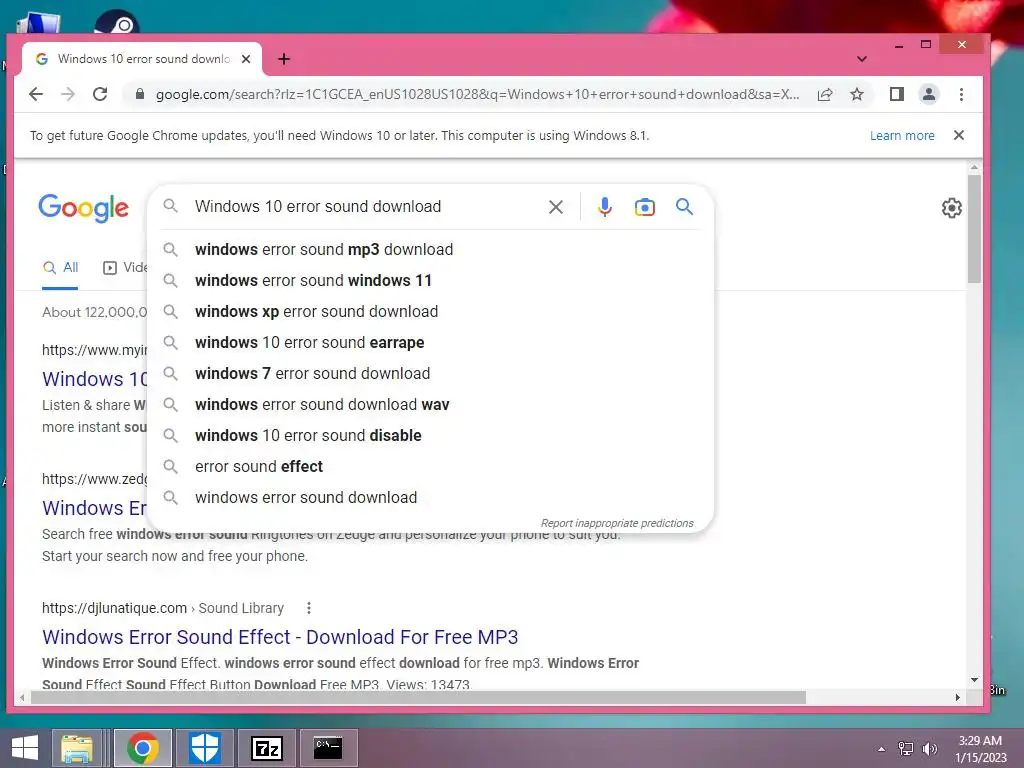Screen dimensions: 1024x768
Task: Open File Explorer from the taskbar
Action: coord(76,748)
